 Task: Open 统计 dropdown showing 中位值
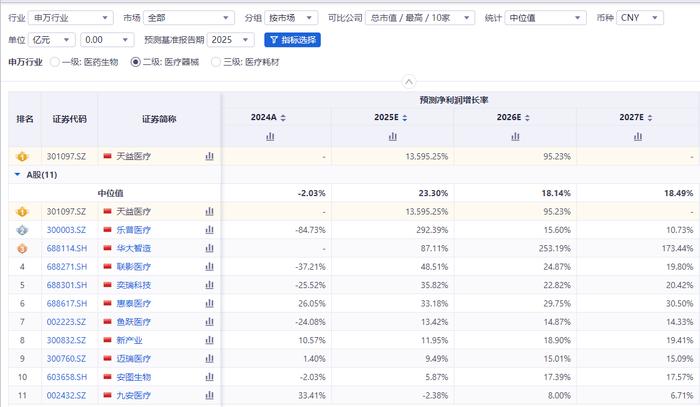click(x=545, y=18)
